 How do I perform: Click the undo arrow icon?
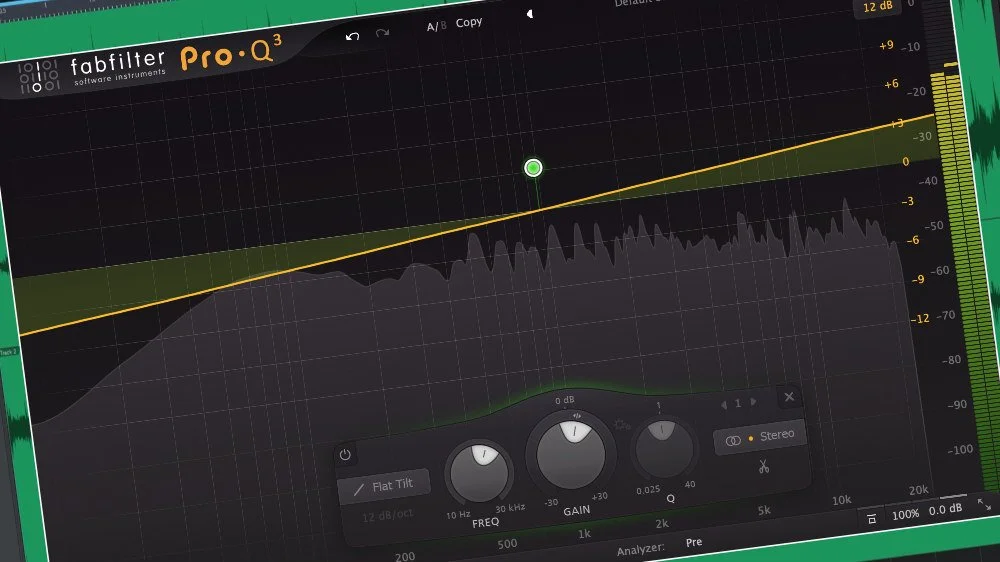(x=352, y=36)
